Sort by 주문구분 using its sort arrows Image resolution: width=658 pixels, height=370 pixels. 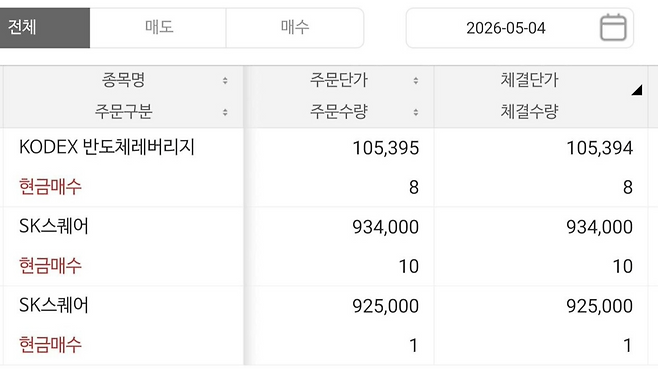[x=225, y=112]
